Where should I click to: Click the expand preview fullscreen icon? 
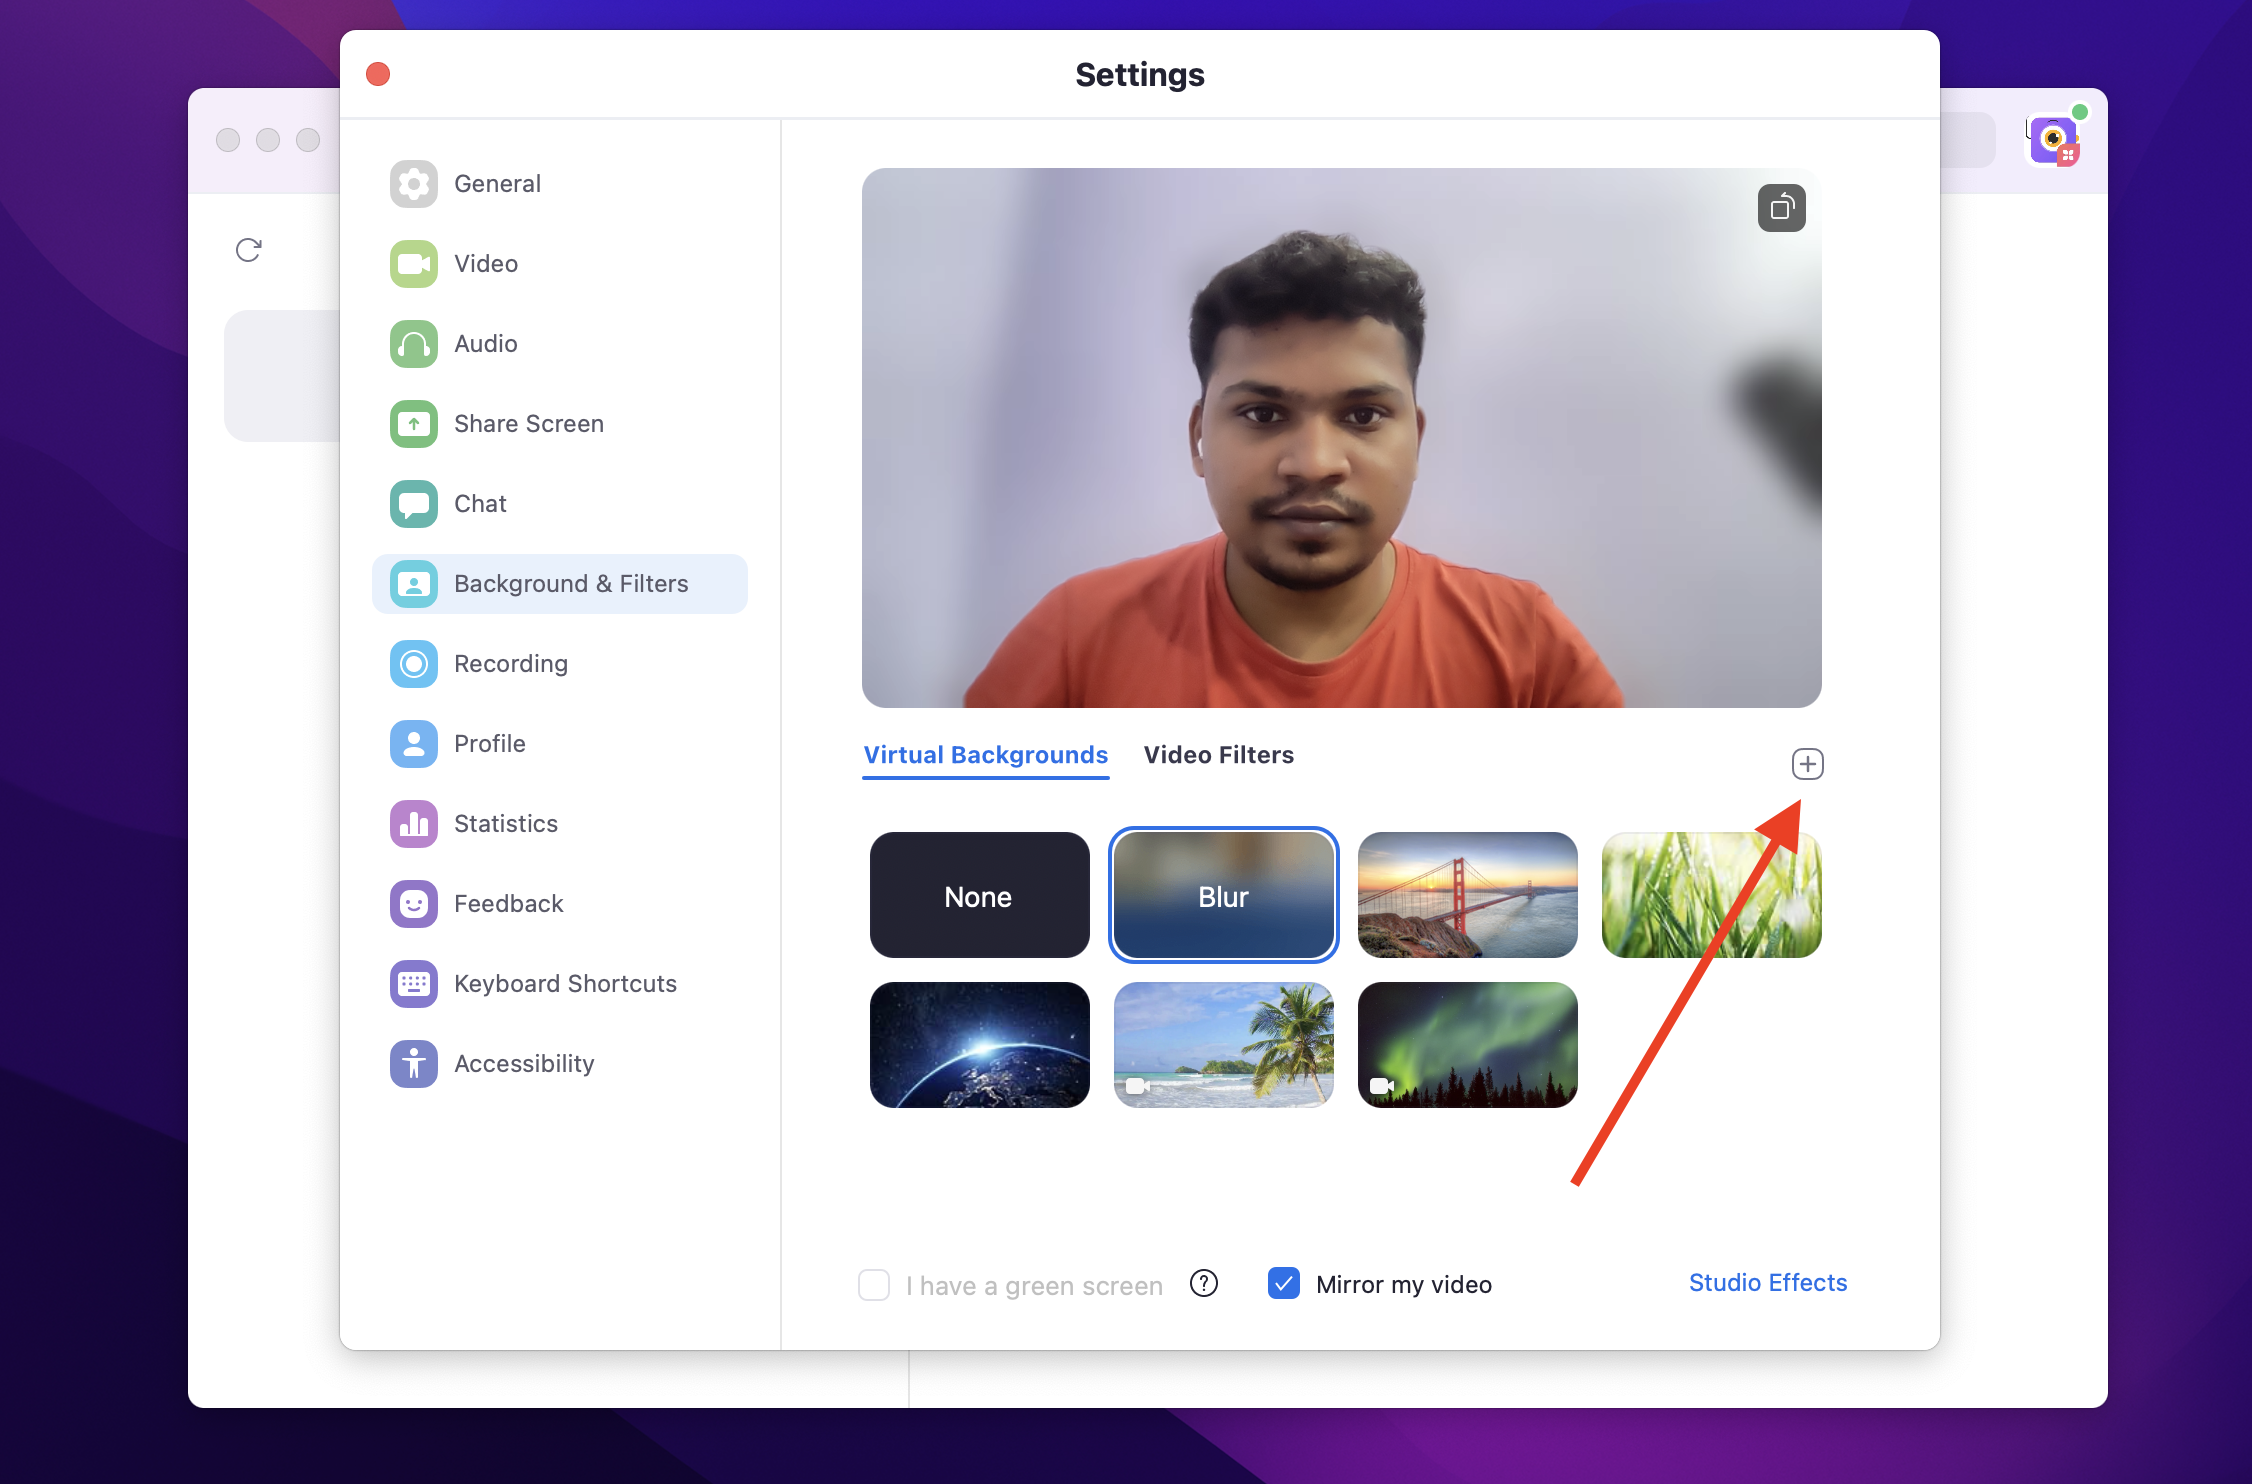[x=1778, y=207]
